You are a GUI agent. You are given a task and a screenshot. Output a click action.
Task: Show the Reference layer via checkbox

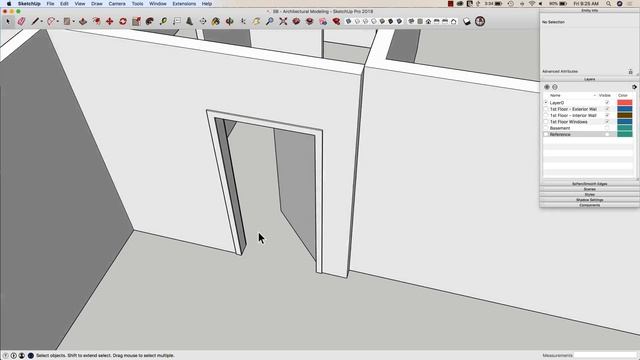607,134
